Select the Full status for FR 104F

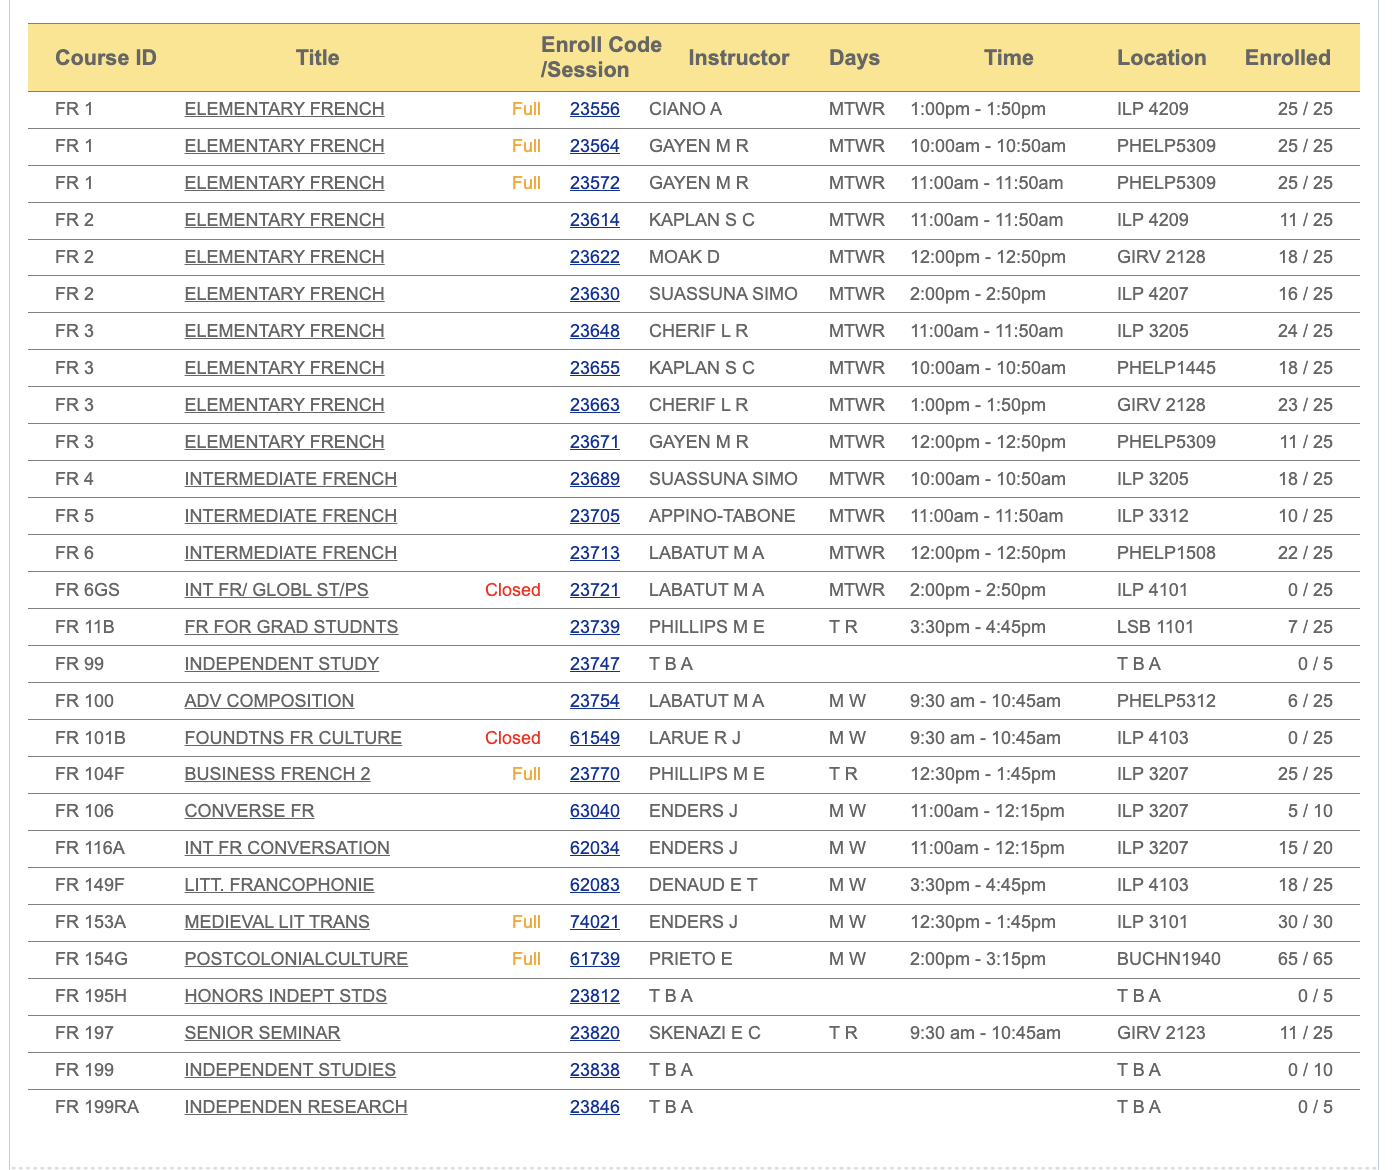click(x=526, y=774)
